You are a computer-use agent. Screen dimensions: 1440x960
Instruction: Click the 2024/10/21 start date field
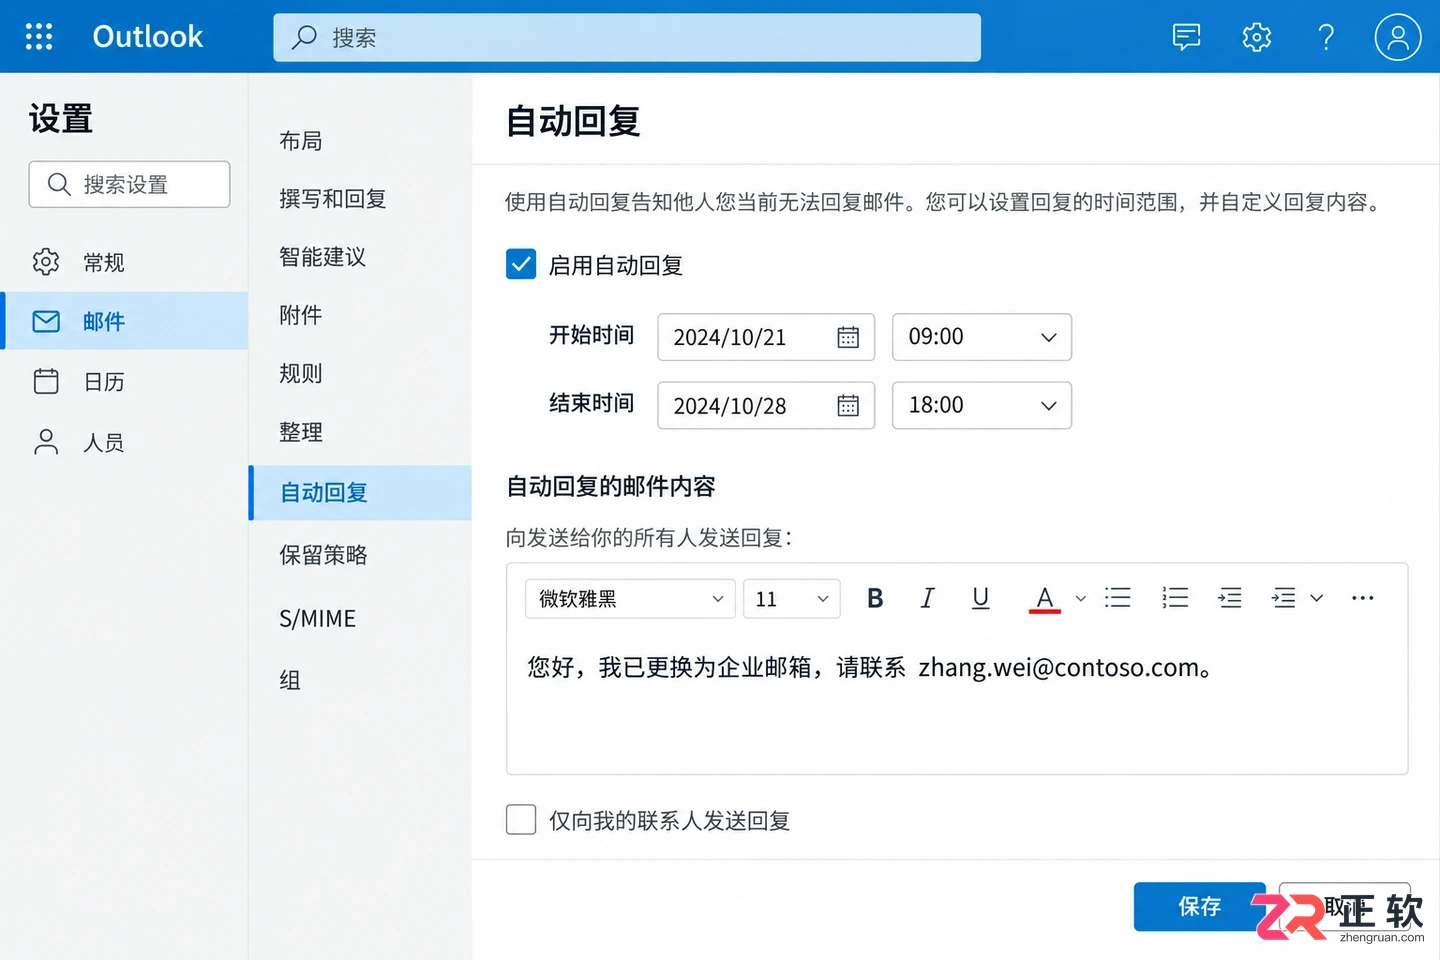click(x=766, y=337)
